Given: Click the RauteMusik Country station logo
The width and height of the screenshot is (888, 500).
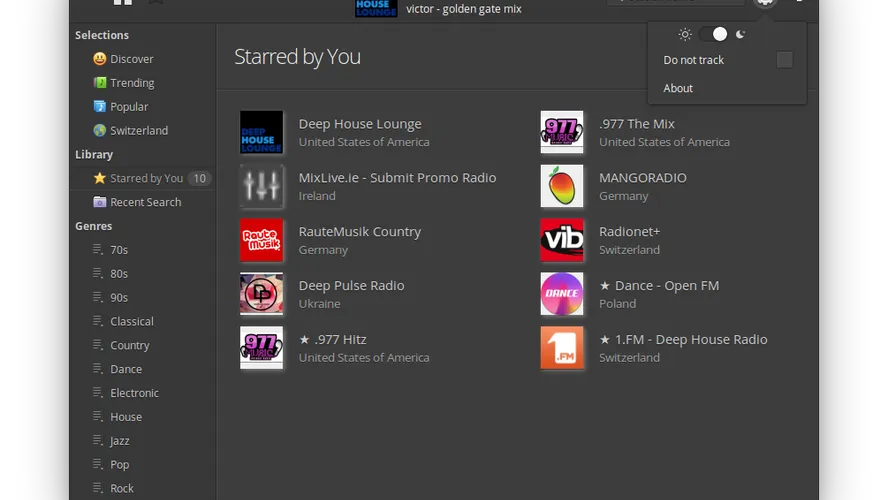Looking at the screenshot, I should tap(261, 240).
